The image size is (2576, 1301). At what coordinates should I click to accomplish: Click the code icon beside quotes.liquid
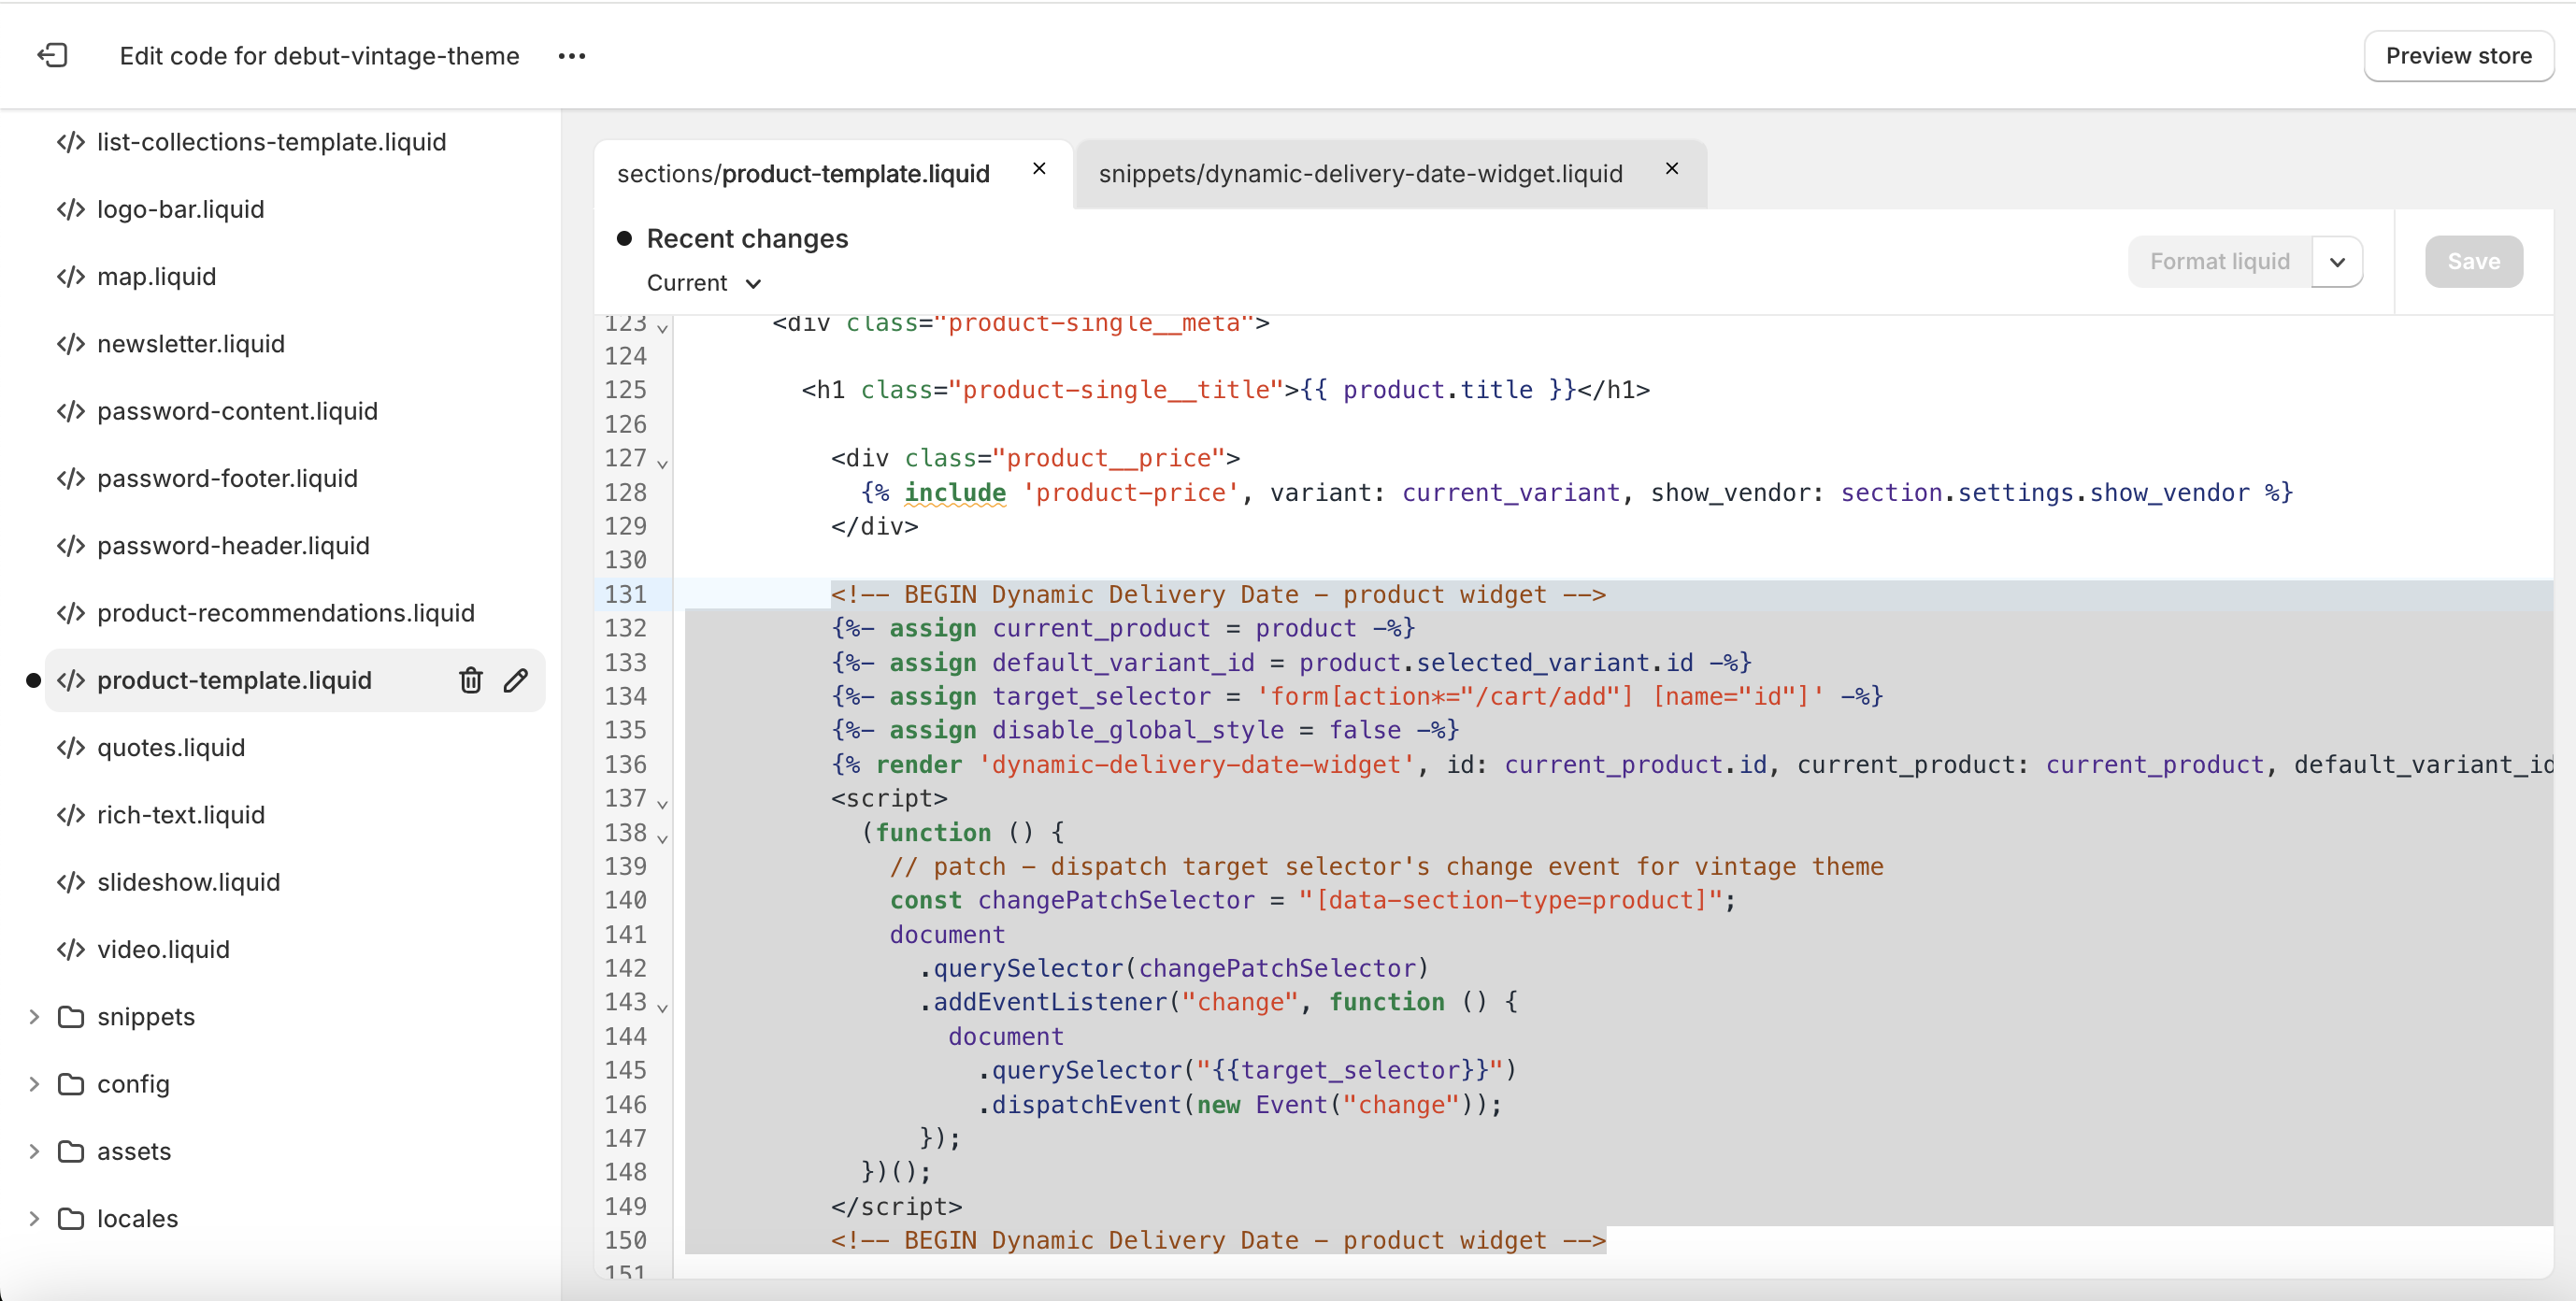click(71, 747)
